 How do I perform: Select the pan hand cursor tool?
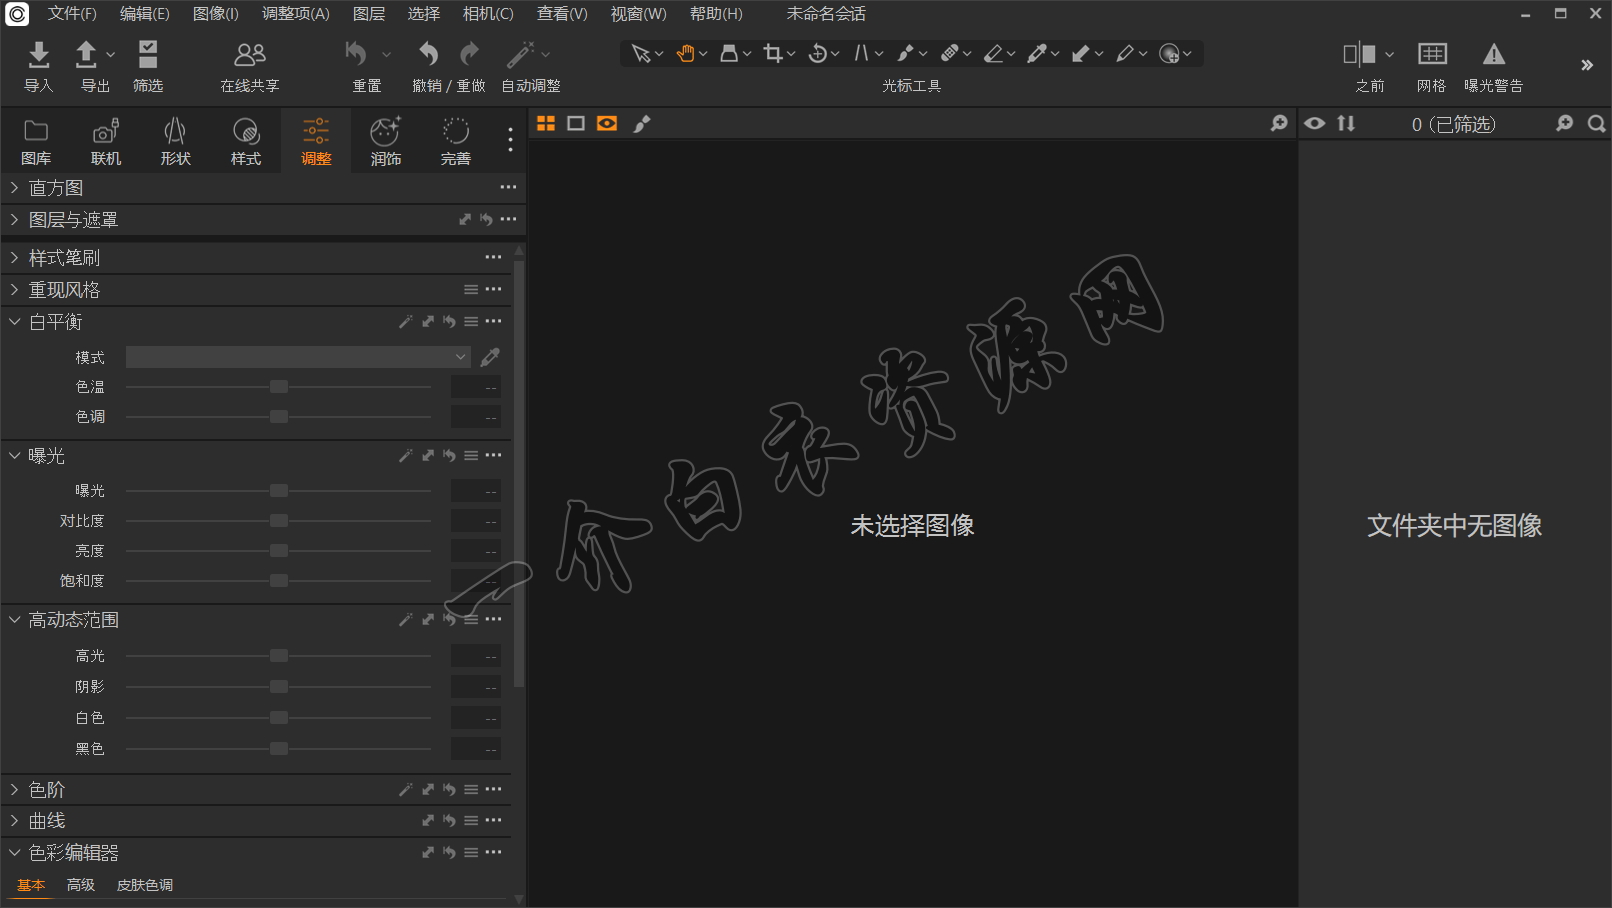(685, 54)
